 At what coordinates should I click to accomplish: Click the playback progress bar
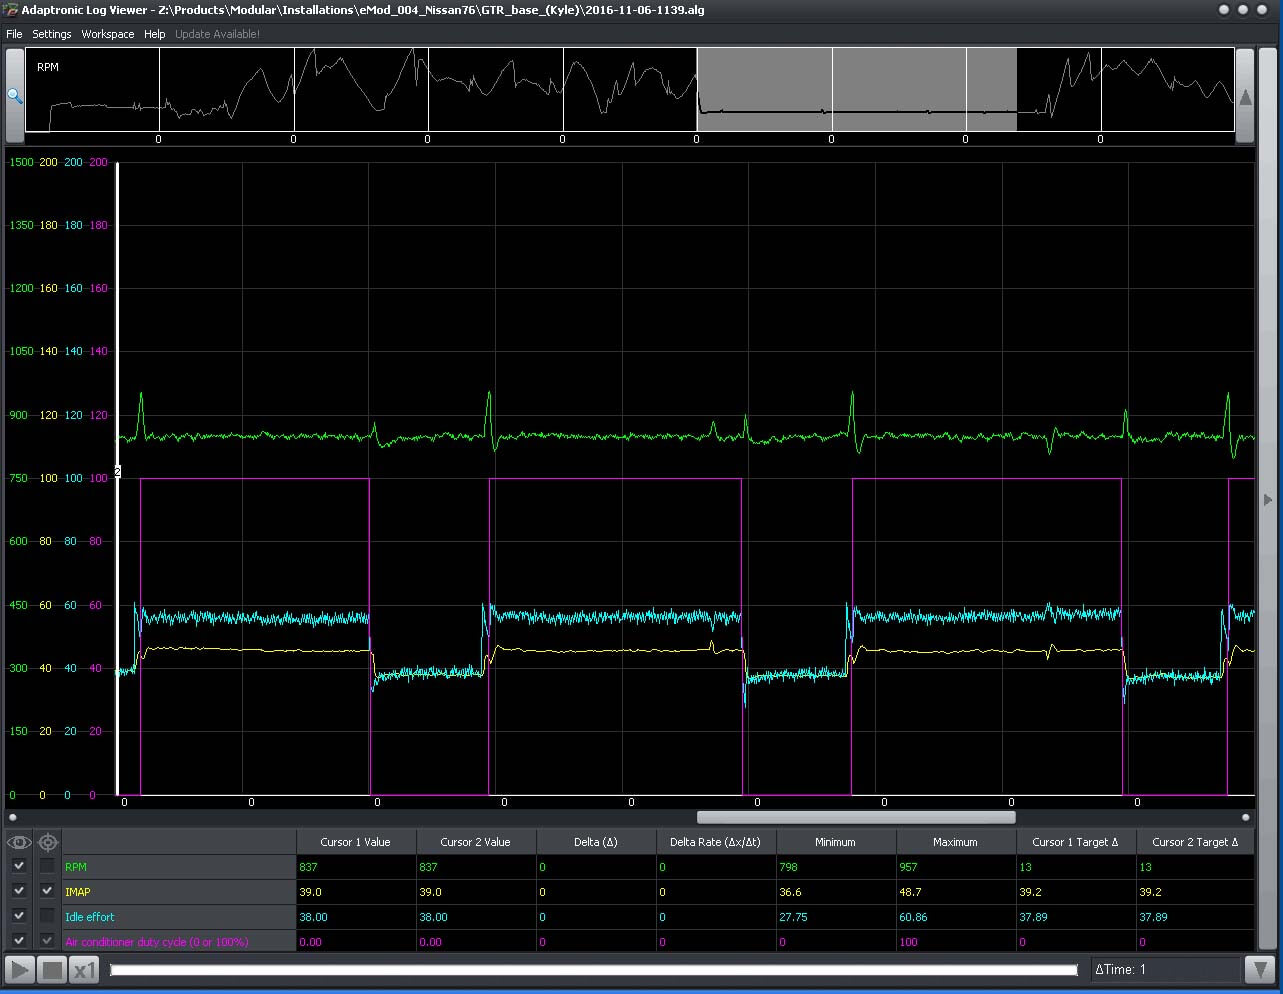point(593,969)
